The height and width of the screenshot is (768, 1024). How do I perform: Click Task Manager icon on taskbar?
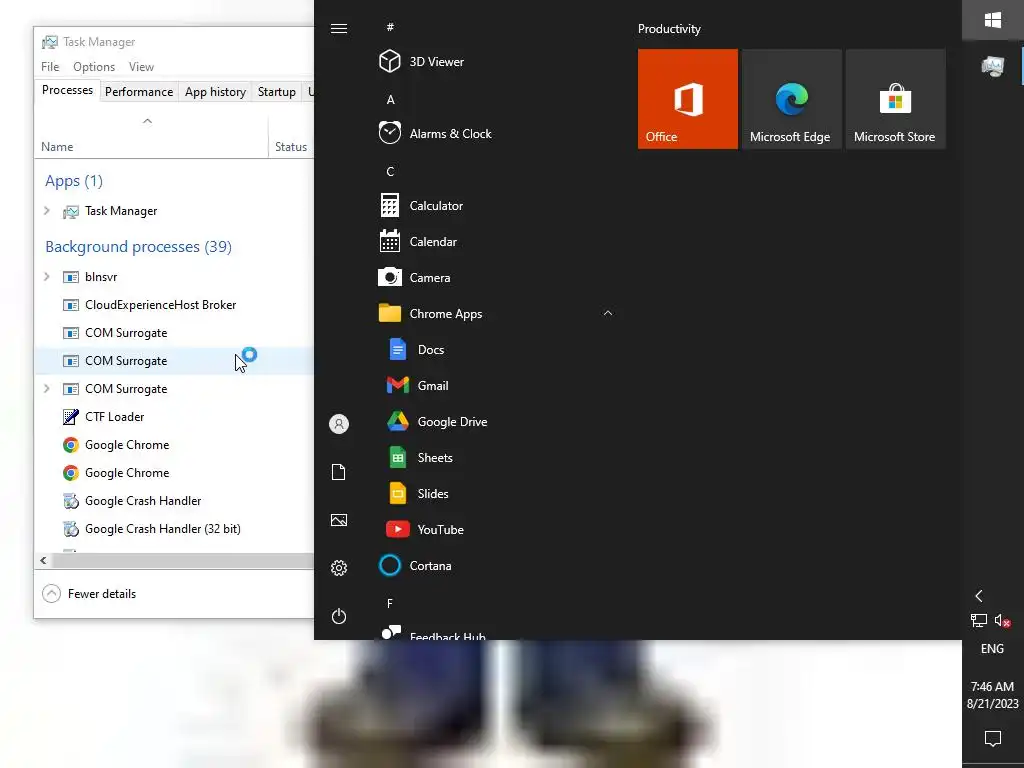993,66
